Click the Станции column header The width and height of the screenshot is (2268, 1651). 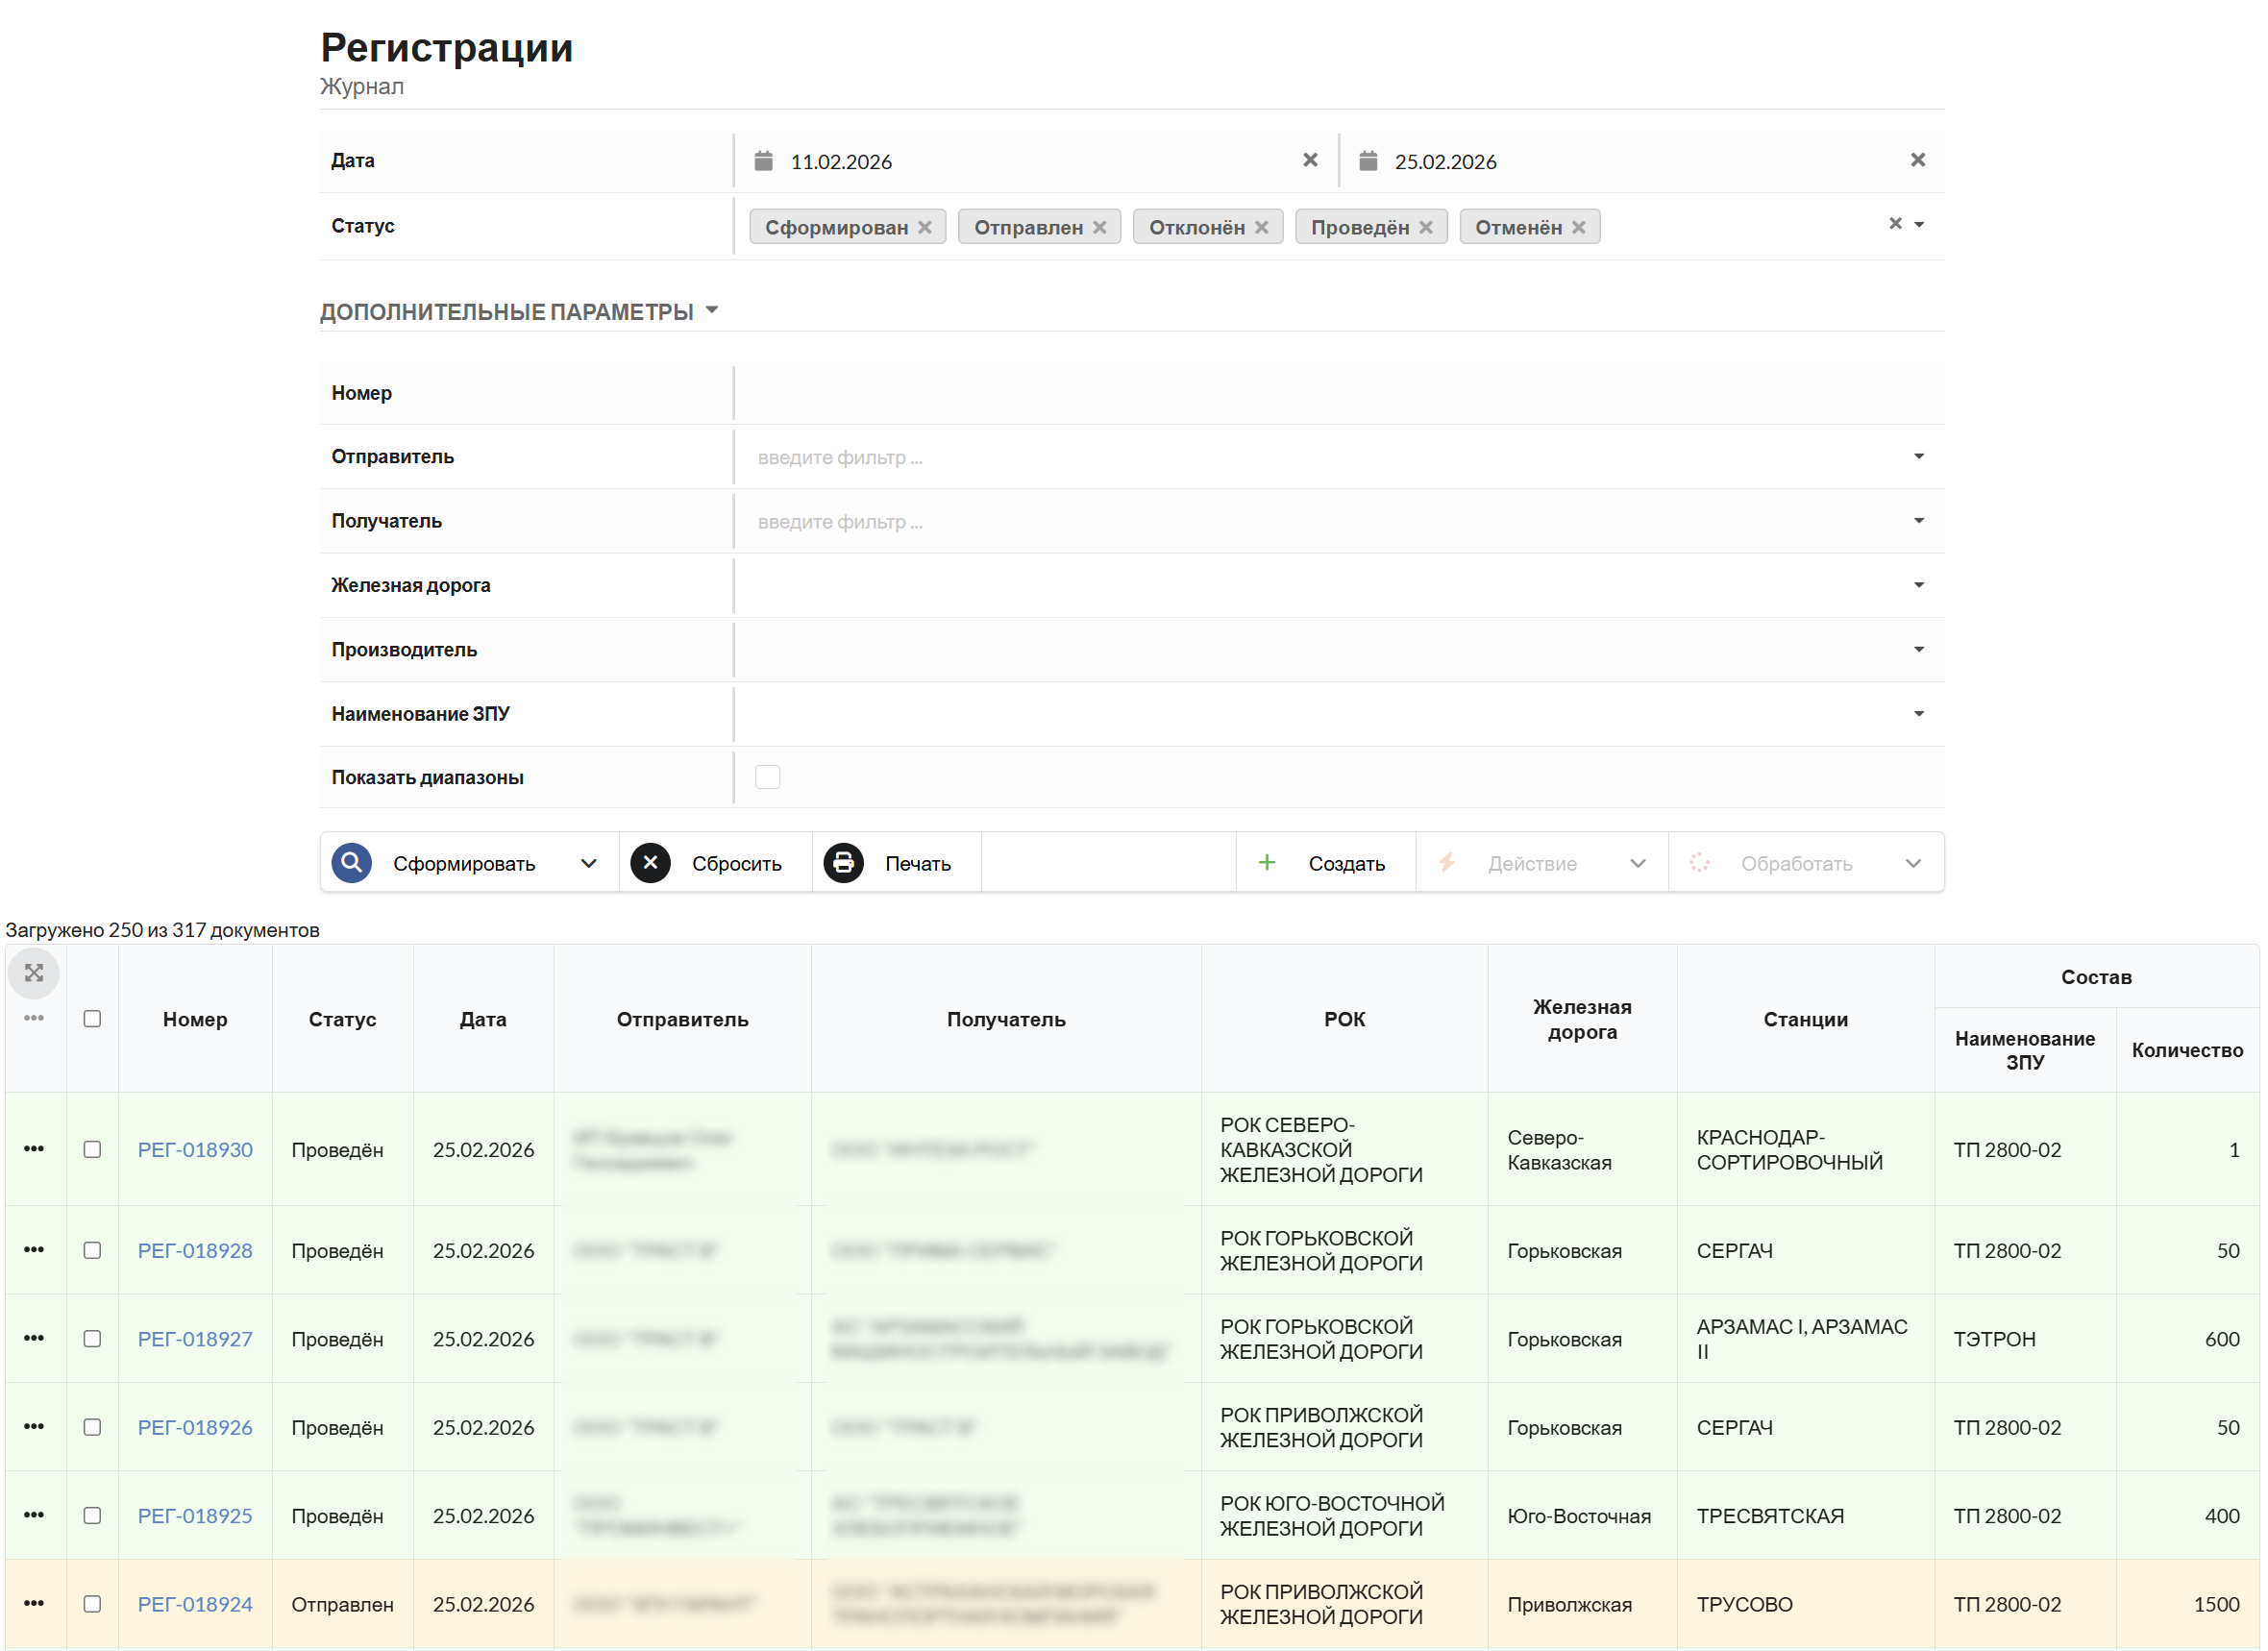click(x=1805, y=1019)
